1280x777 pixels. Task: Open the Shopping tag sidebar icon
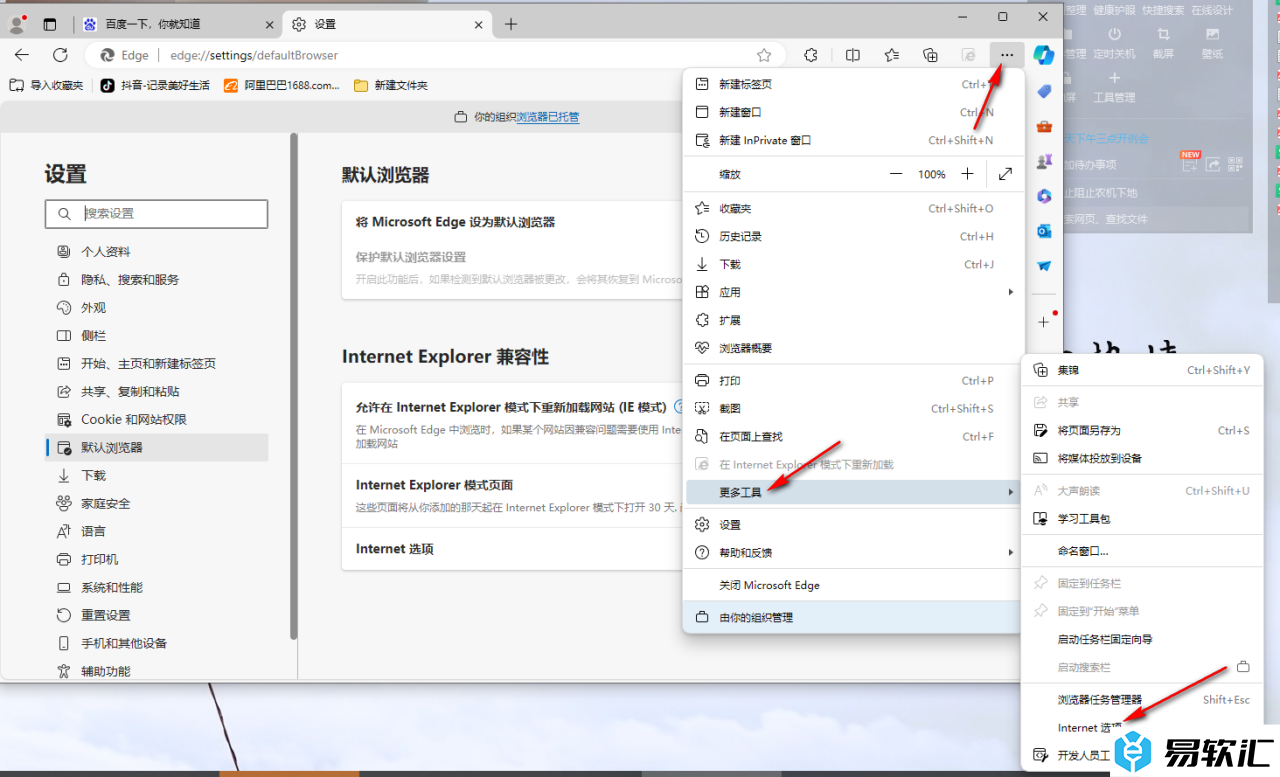(1044, 91)
